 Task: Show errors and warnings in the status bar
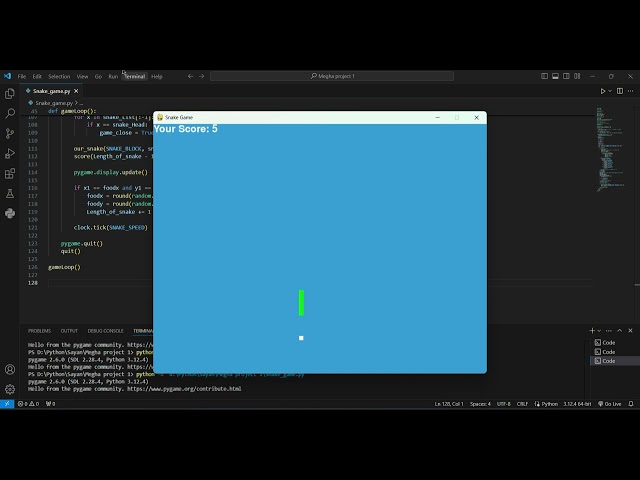[28, 404]
